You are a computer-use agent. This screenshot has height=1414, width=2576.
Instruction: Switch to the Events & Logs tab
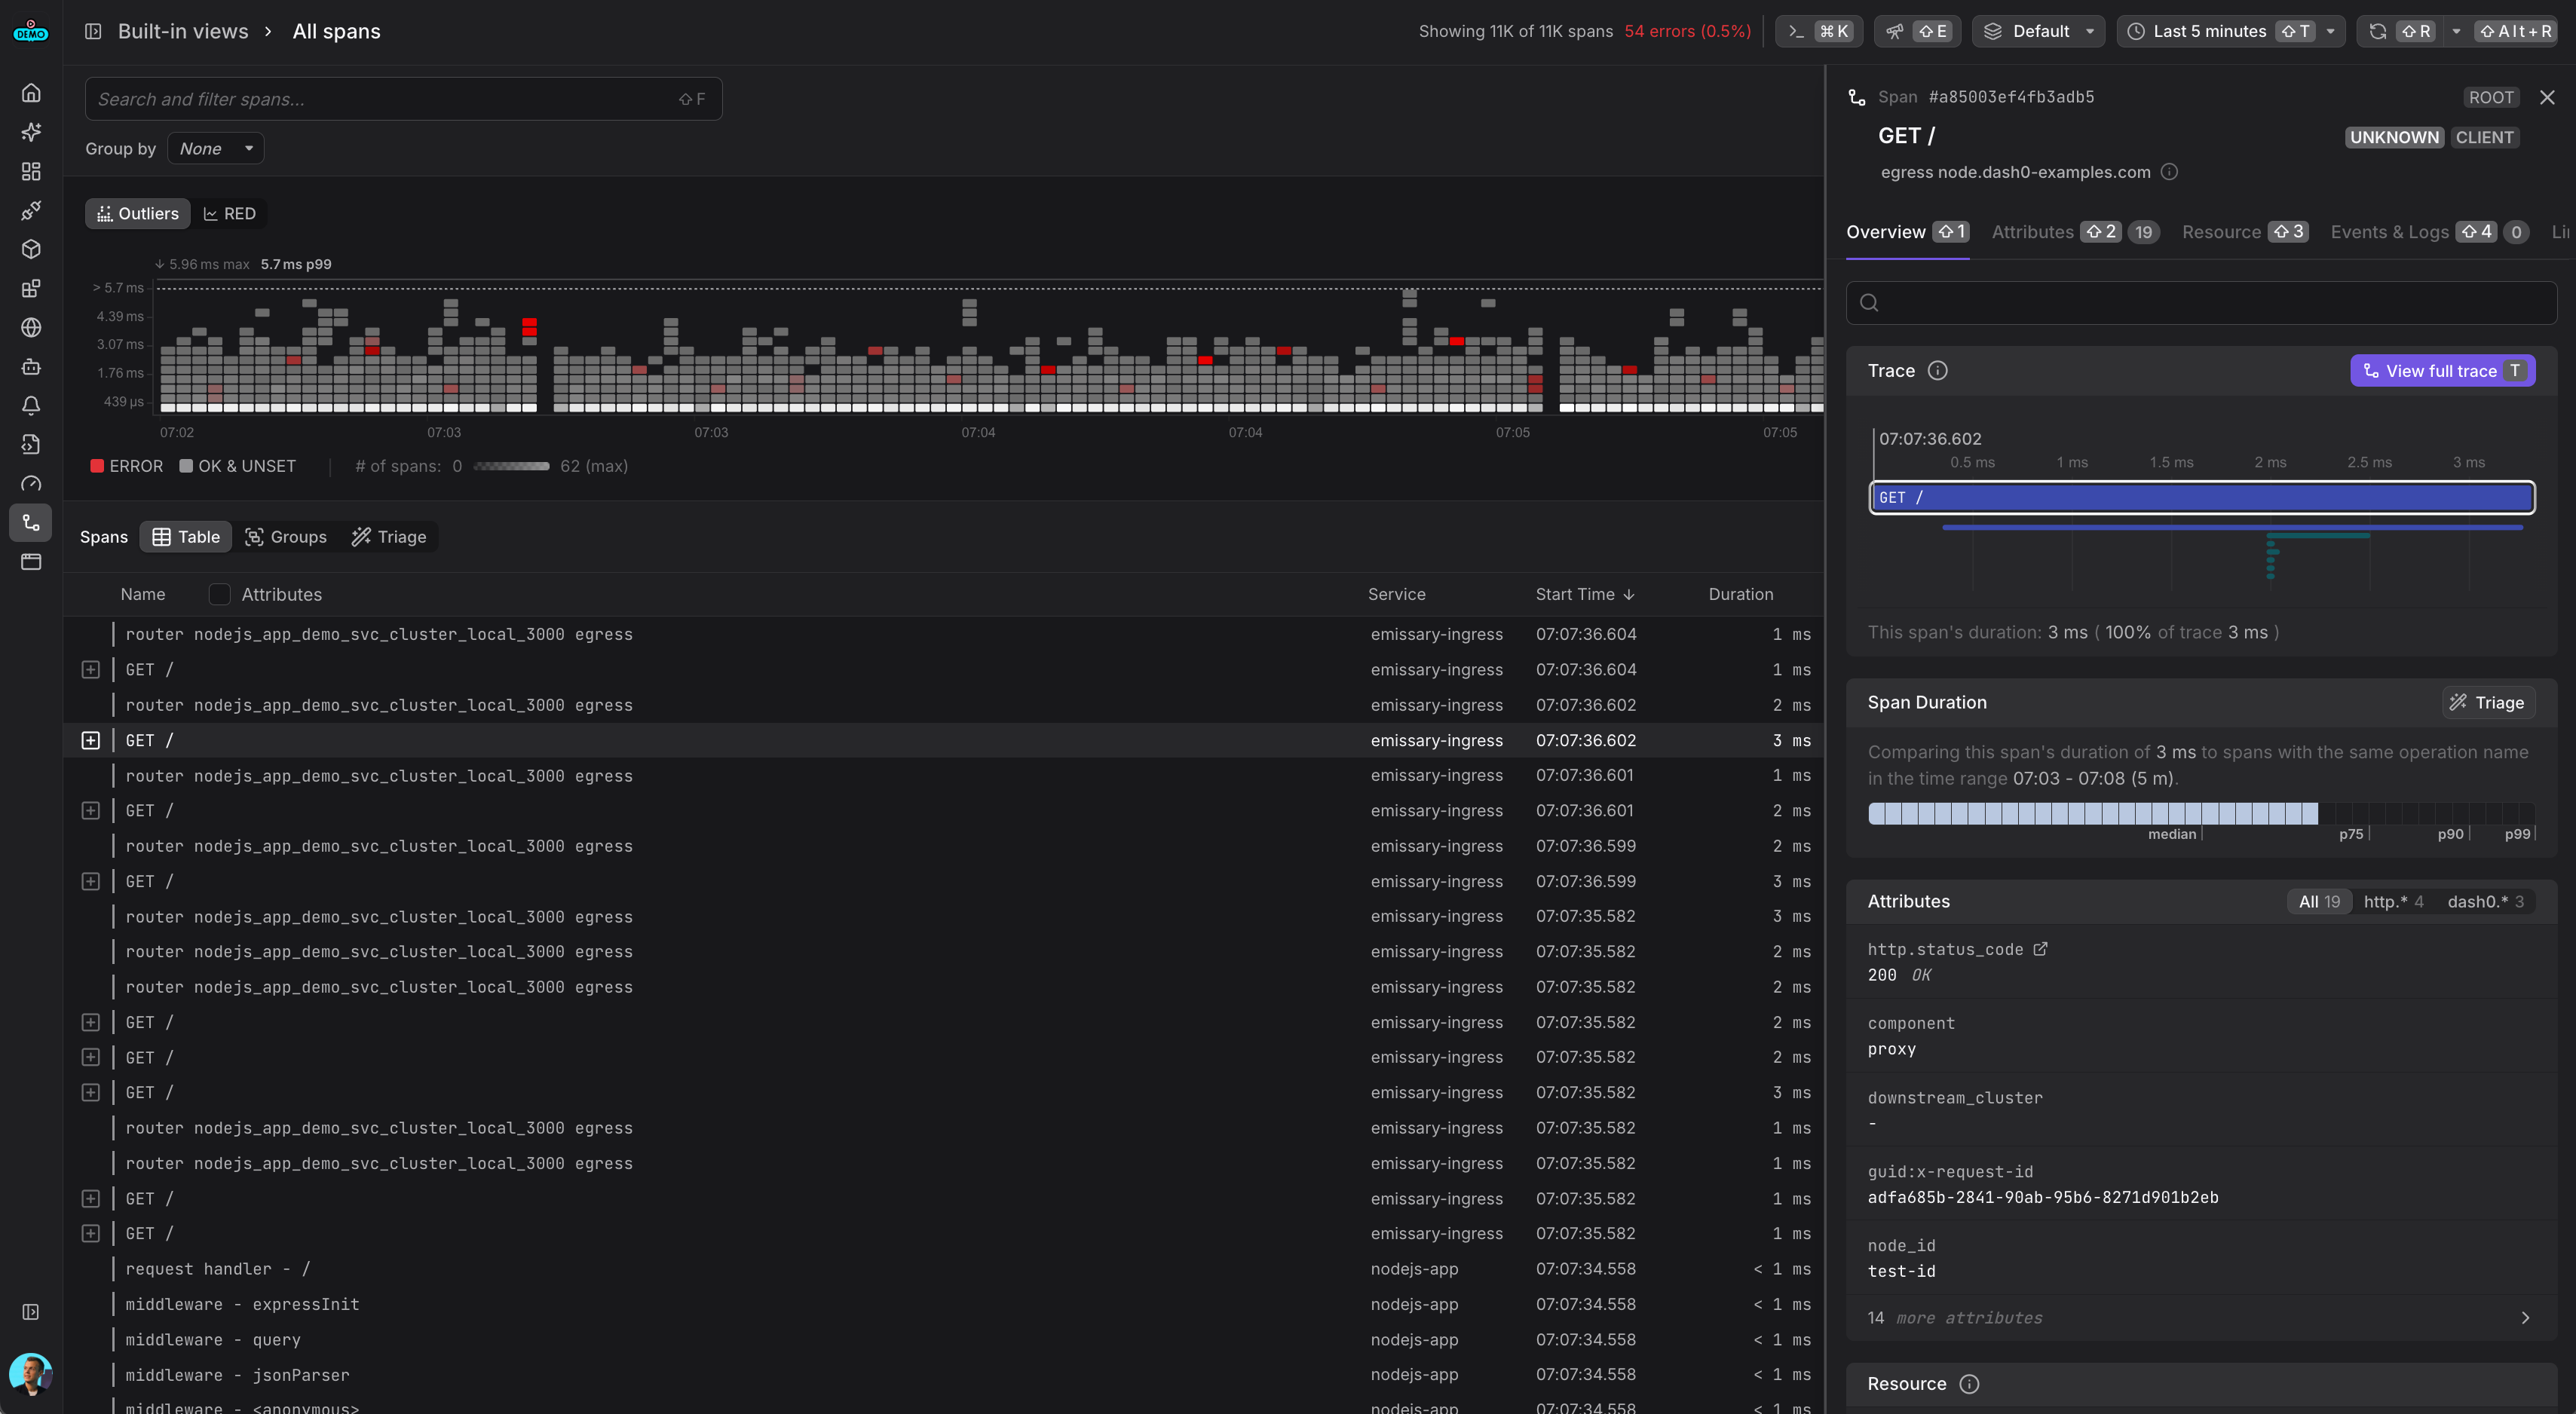[x=2429, y=232]
